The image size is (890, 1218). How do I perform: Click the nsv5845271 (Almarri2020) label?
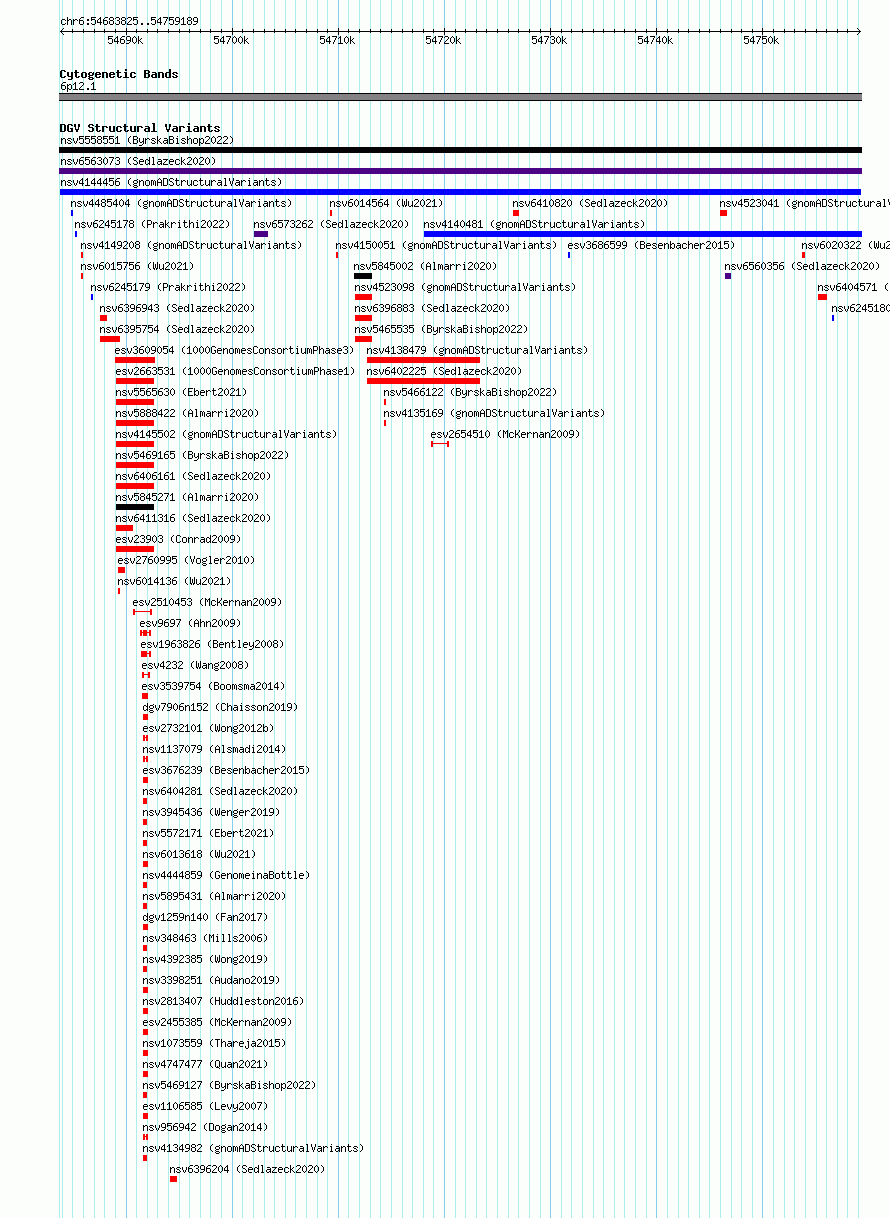point(187,497)
